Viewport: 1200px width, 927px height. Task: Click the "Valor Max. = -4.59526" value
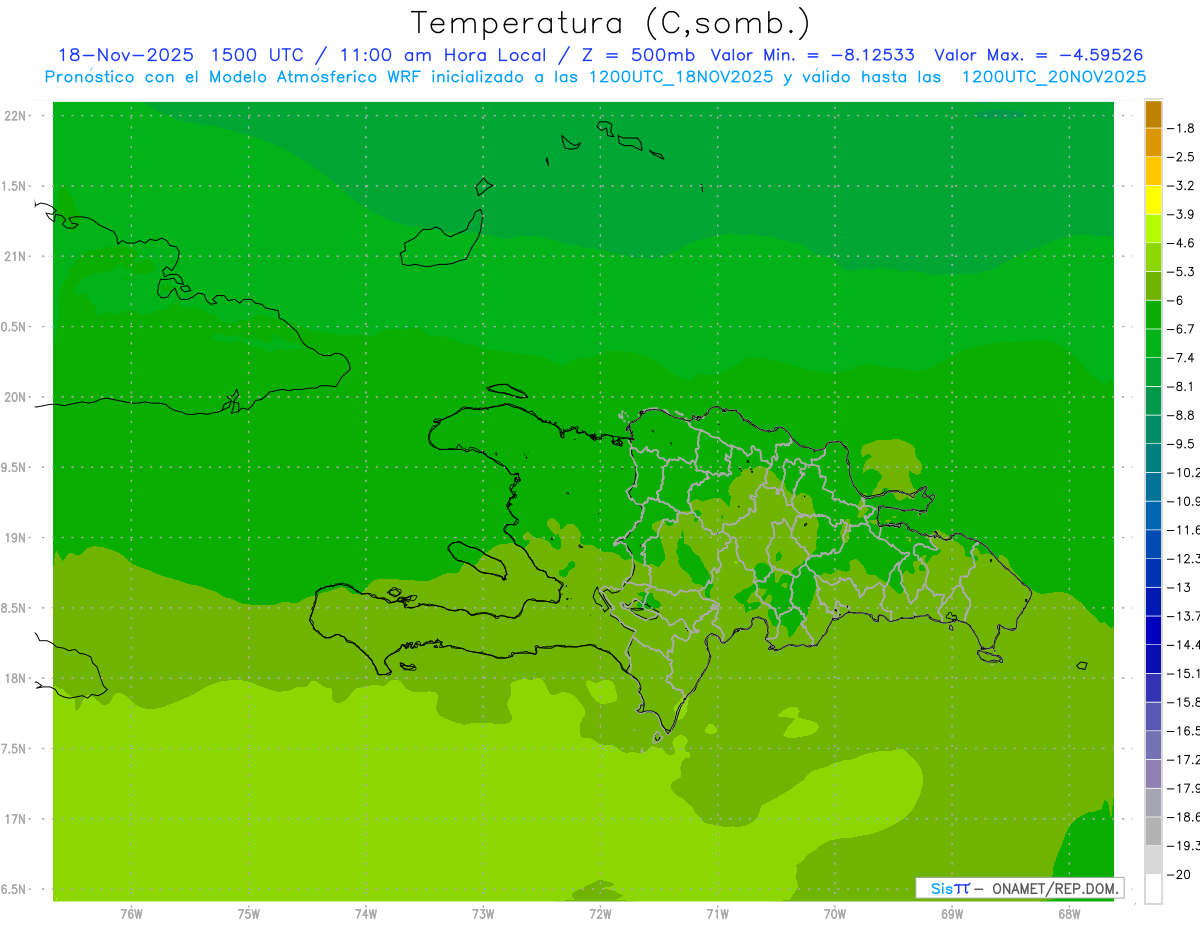pyautogui.click(x=1038, y=55)
